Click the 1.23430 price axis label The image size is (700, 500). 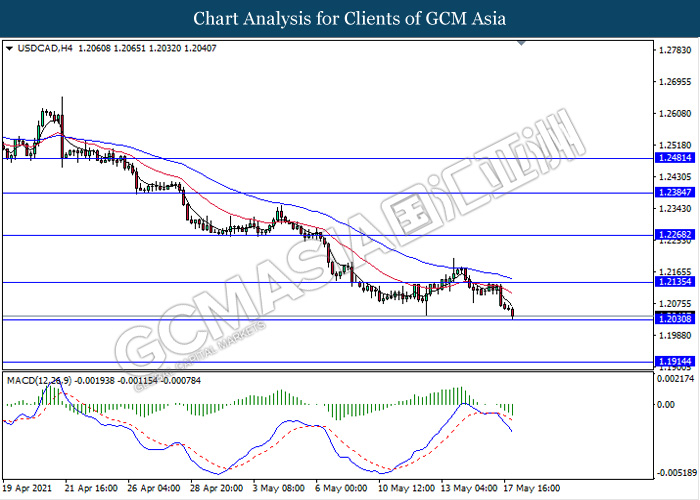pos(675,209)
